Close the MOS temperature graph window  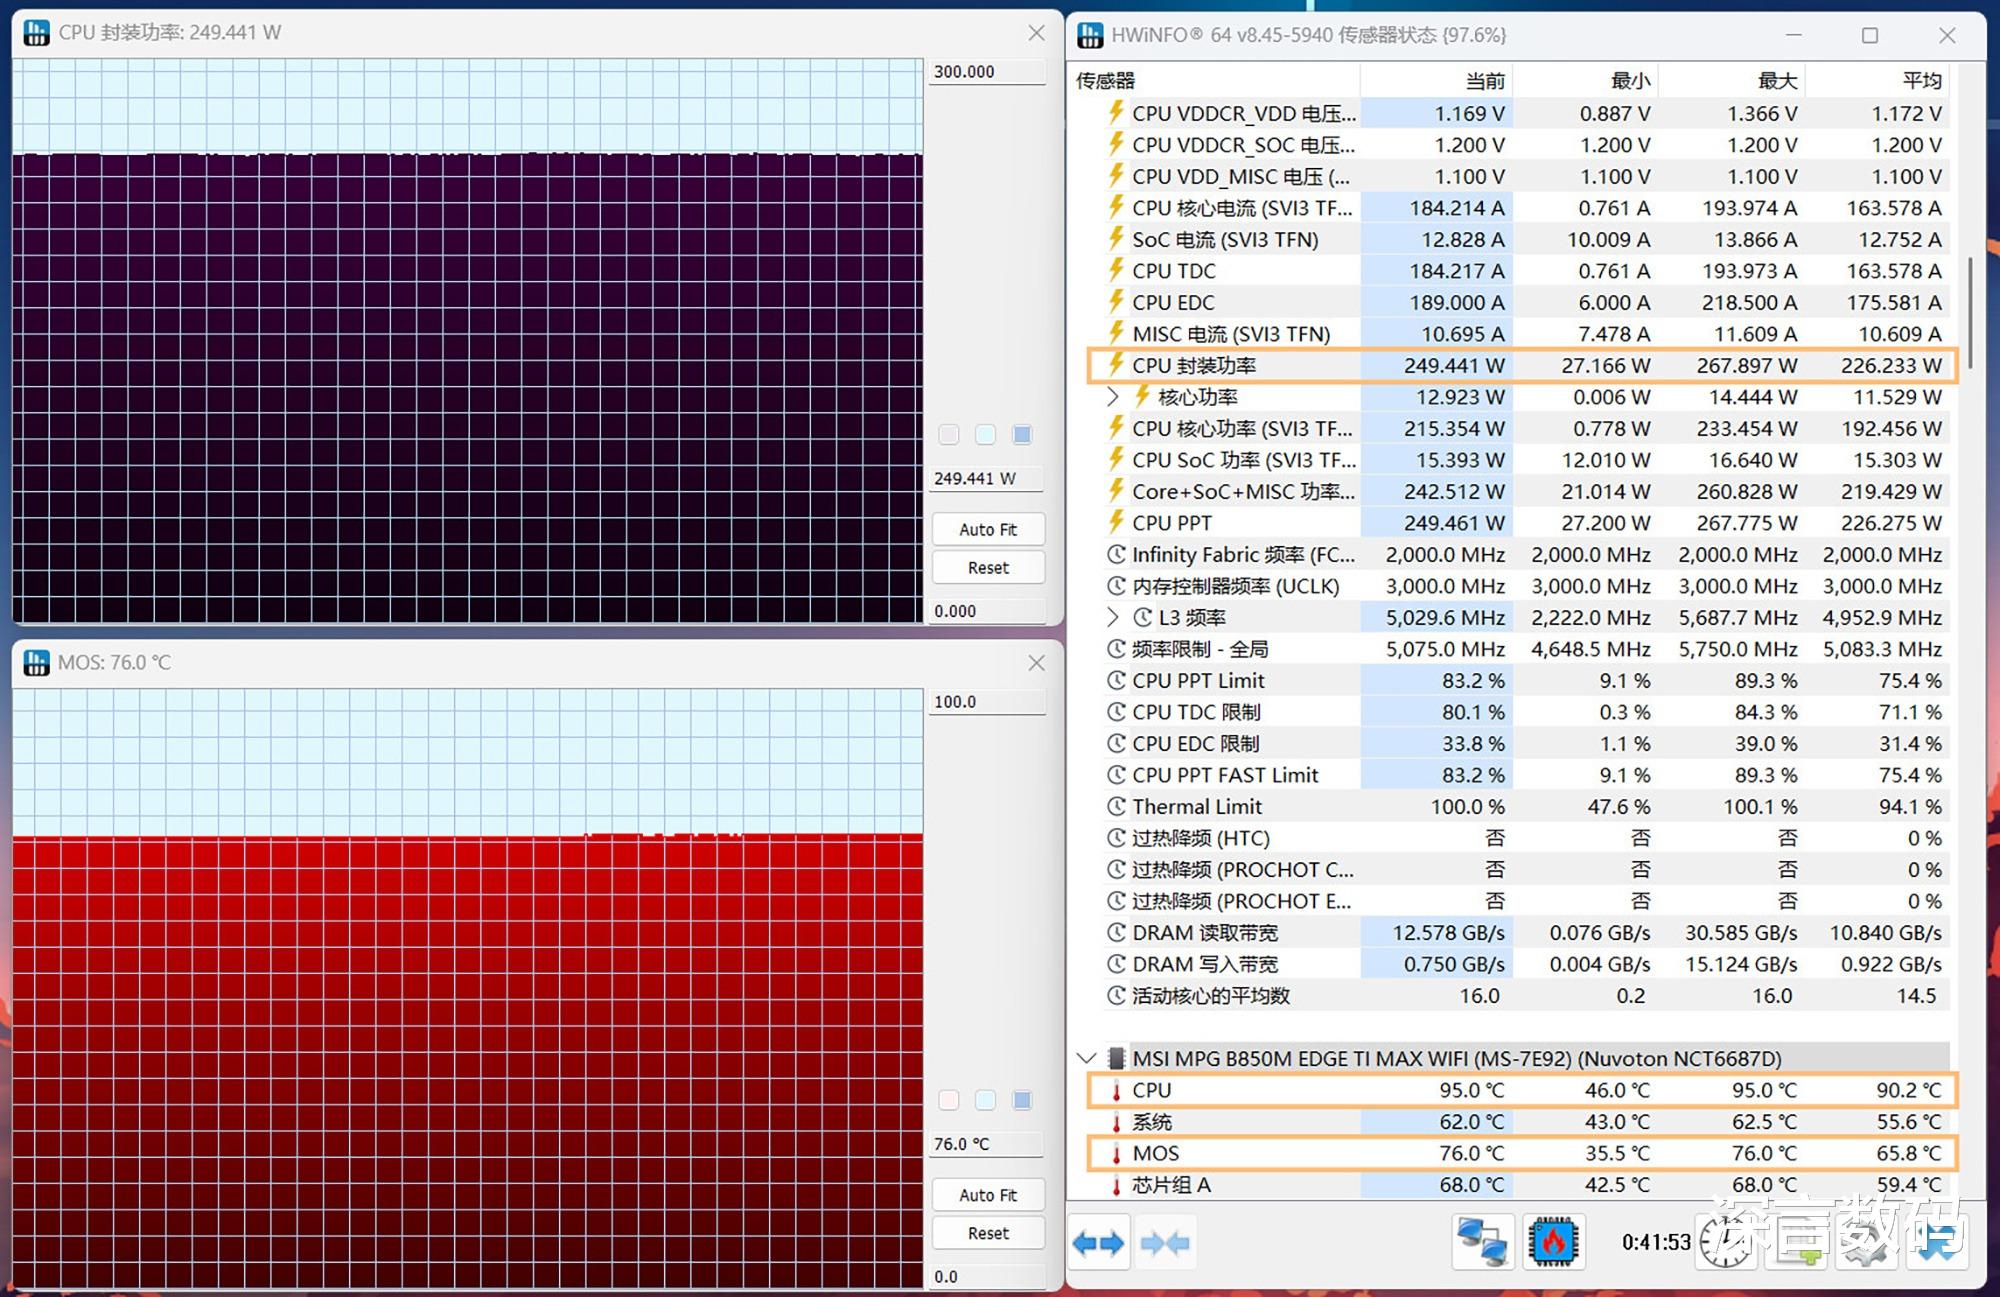click(1036, 663)
